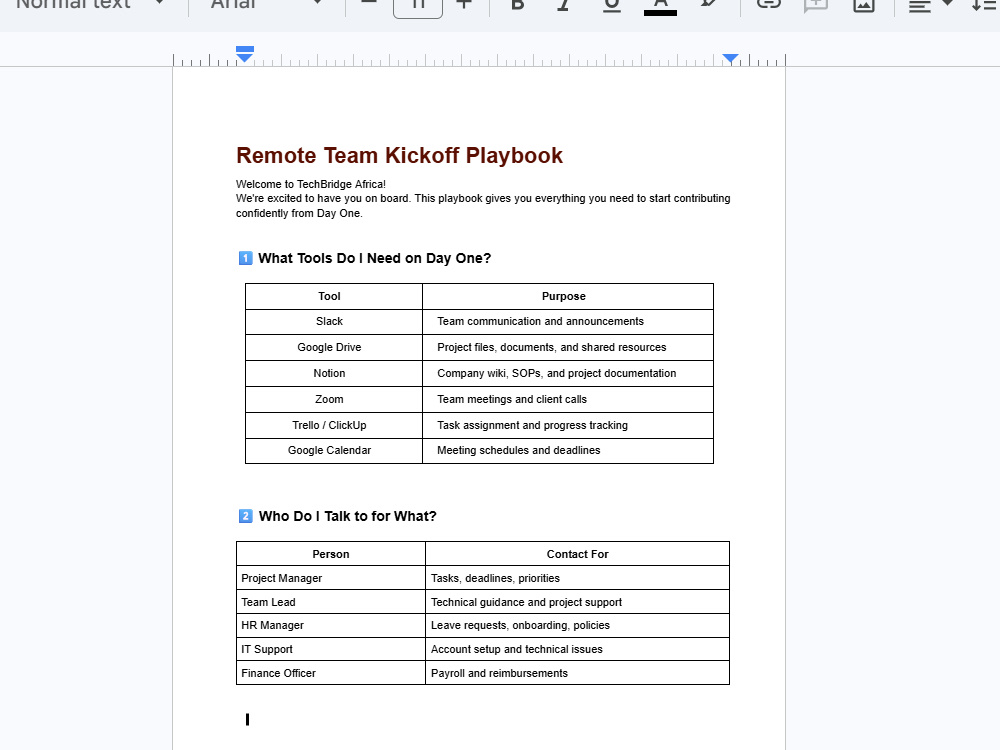The image size is (1000, 750).
Task: Click the blue number 2 emoji icon
Action: point(245,516)
